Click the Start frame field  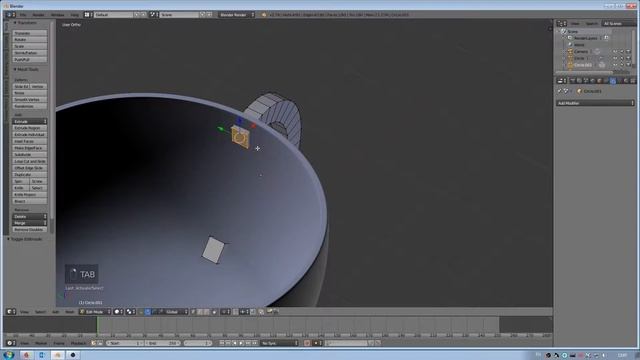tap(124, 343)
